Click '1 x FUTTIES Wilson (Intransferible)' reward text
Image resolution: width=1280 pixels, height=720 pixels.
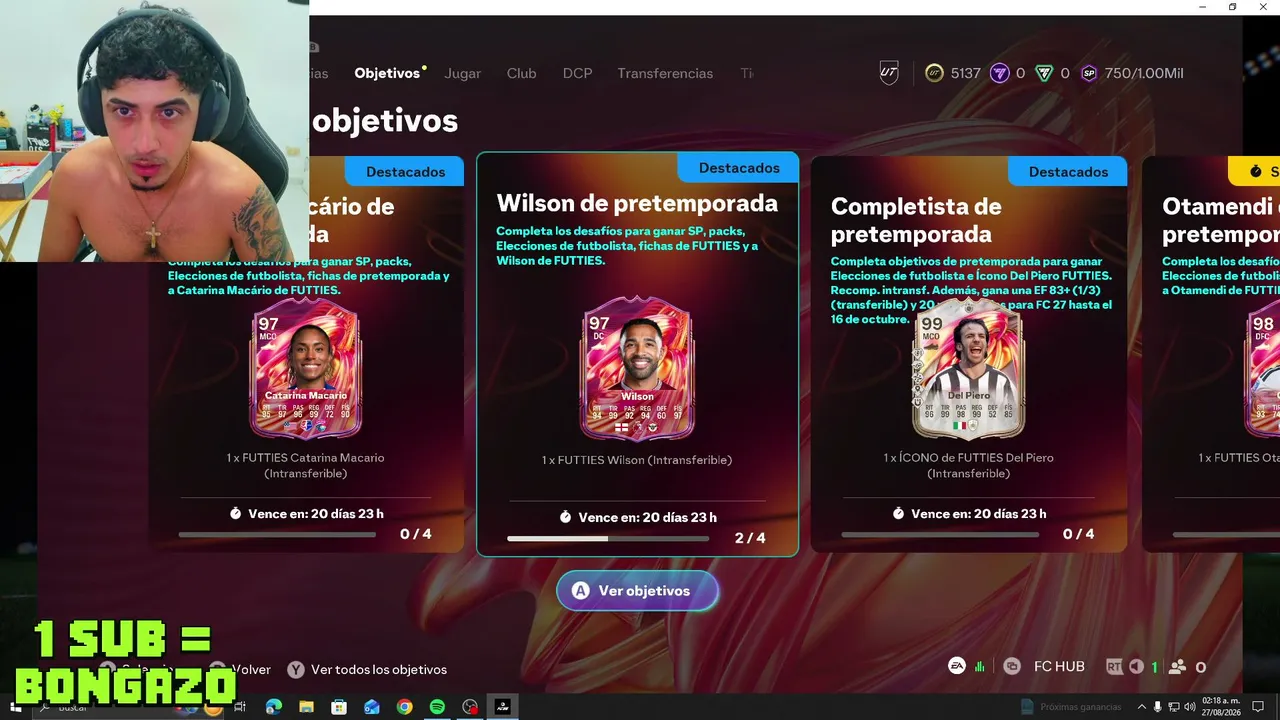pyautogui.click(x=637, y=460)
